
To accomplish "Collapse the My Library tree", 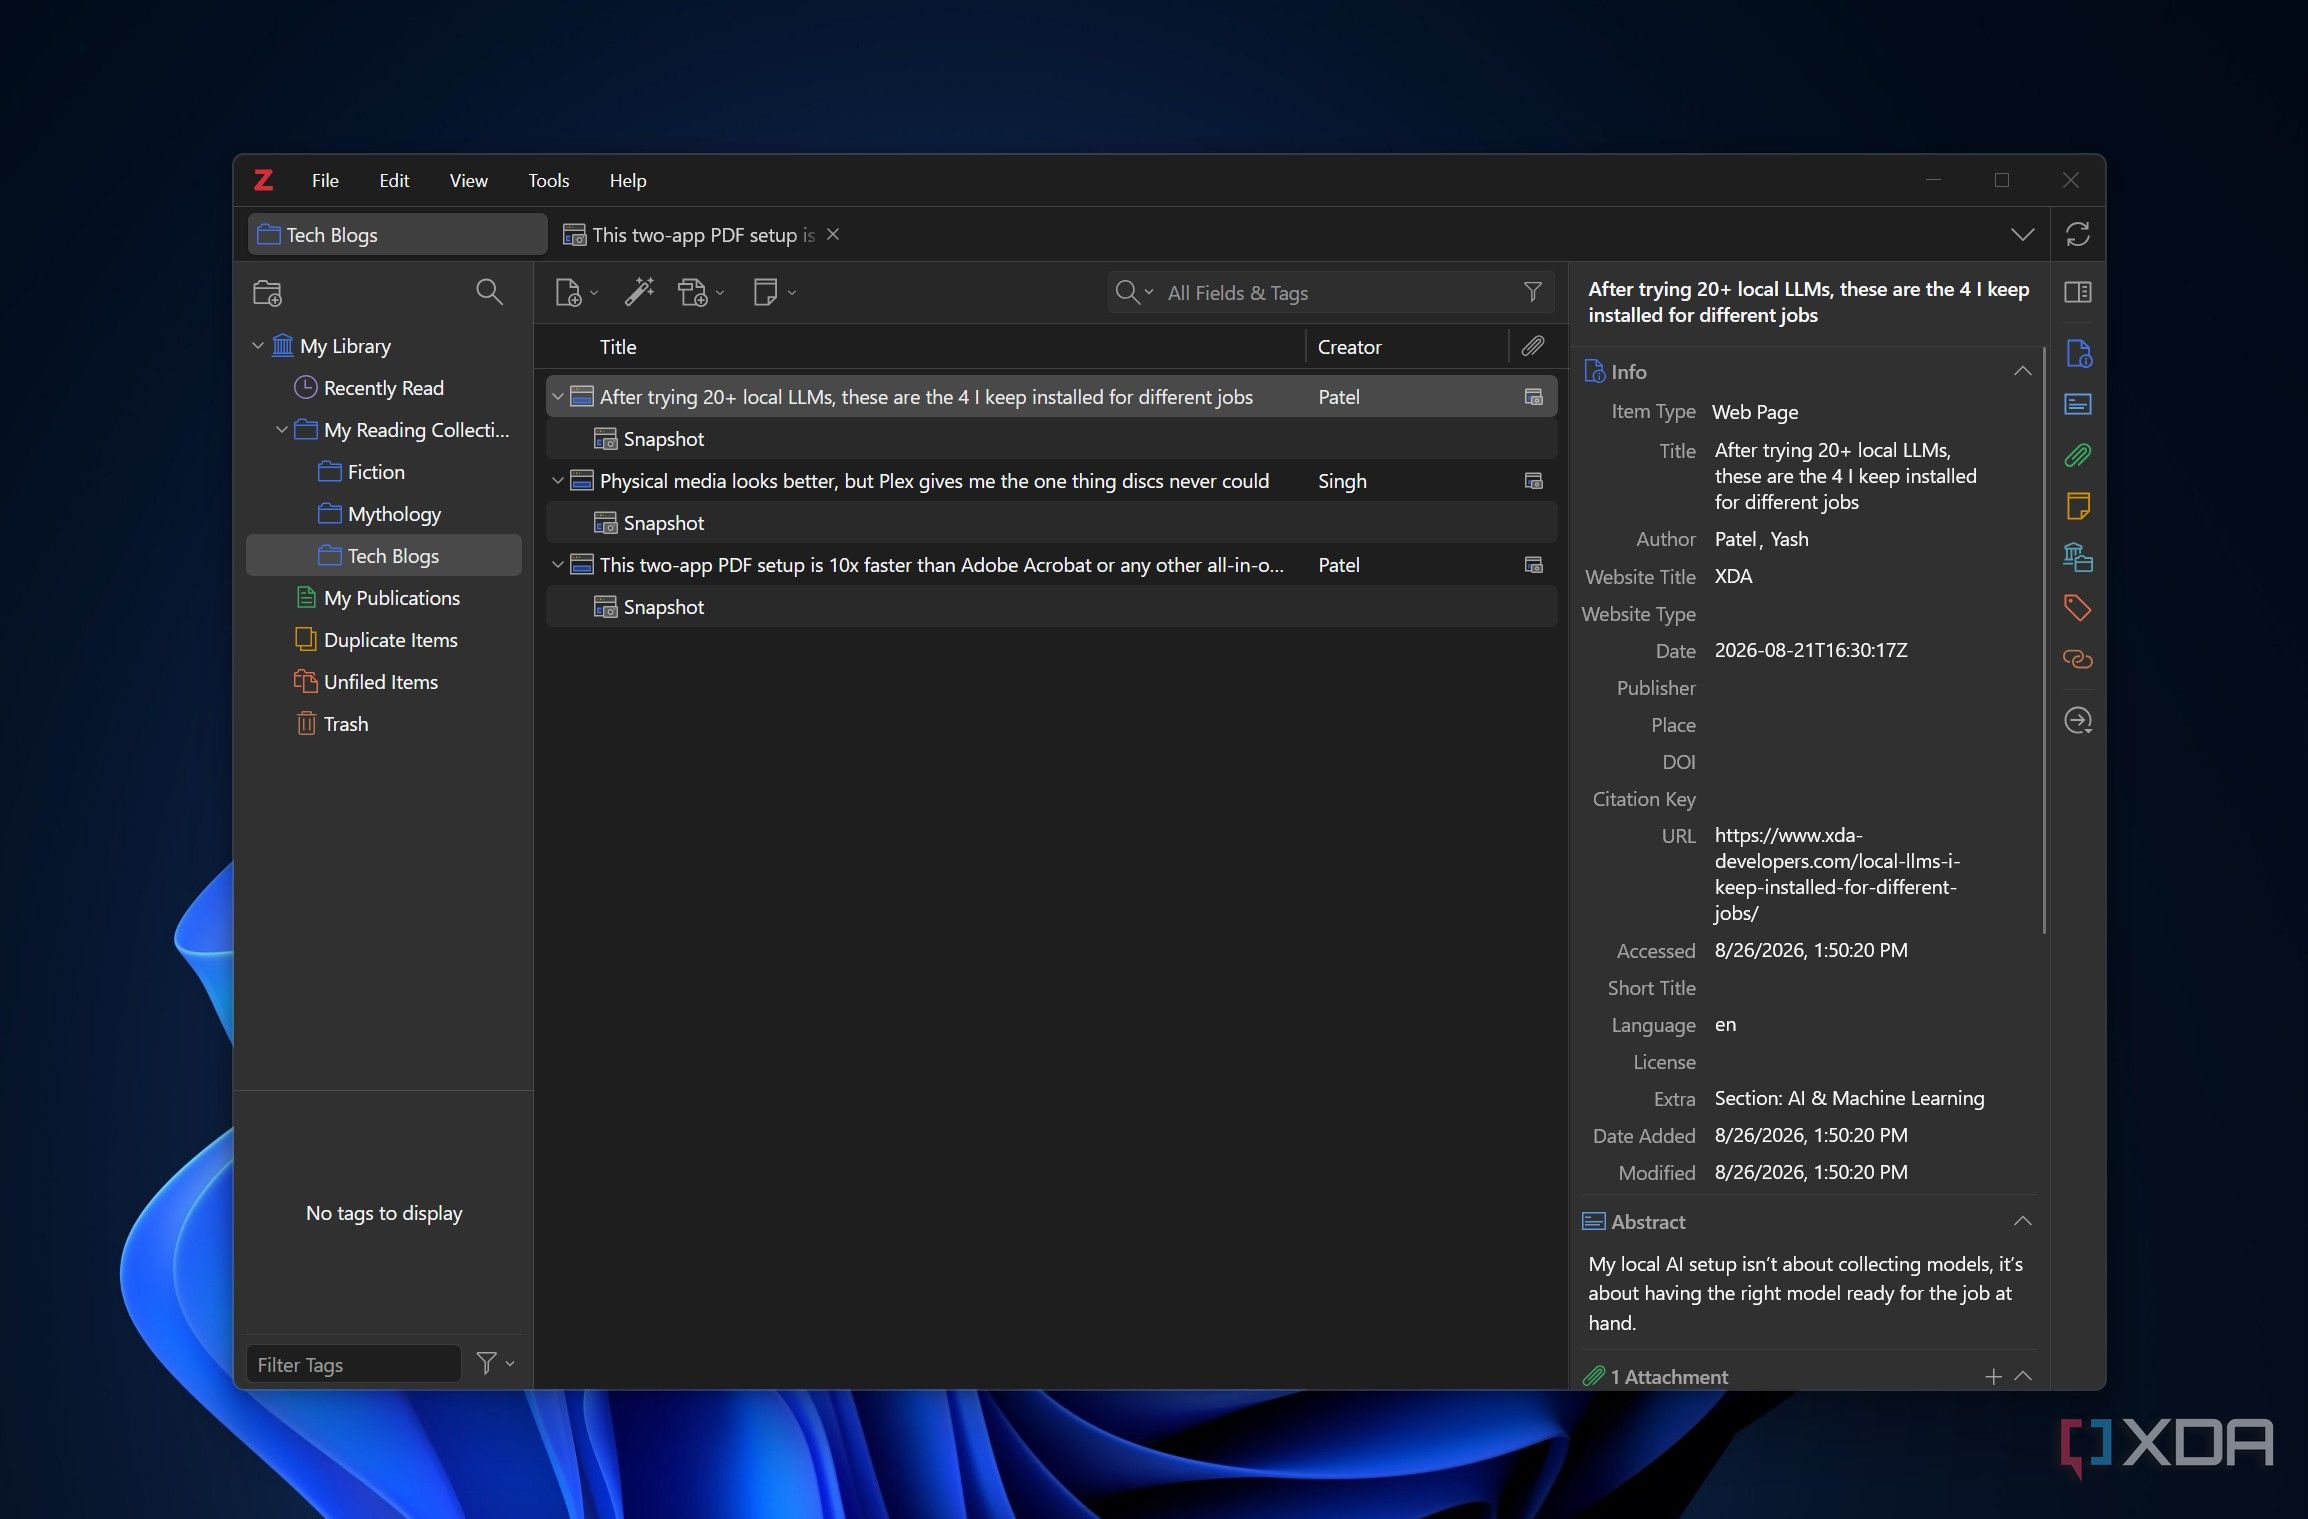I will pos(258,346).
